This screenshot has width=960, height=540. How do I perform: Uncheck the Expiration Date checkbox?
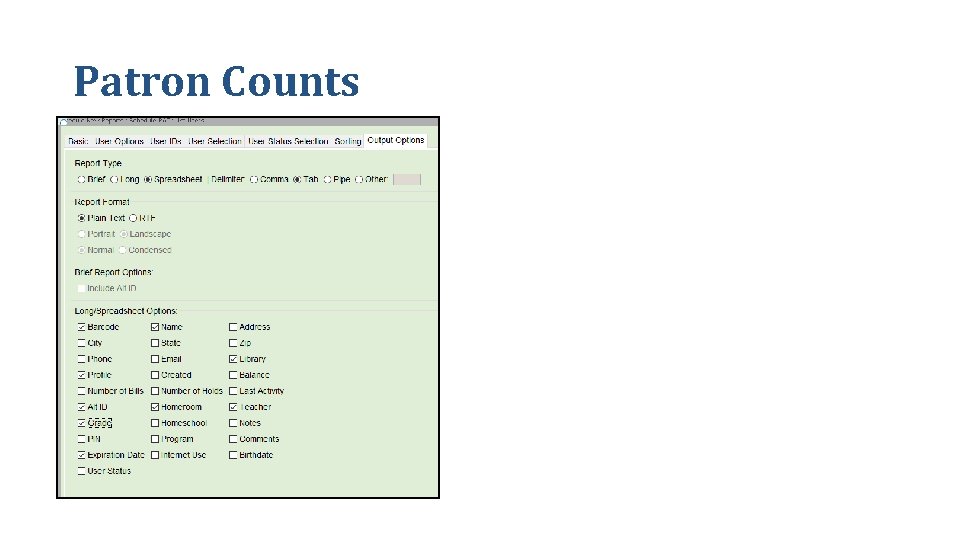(81, 455)
